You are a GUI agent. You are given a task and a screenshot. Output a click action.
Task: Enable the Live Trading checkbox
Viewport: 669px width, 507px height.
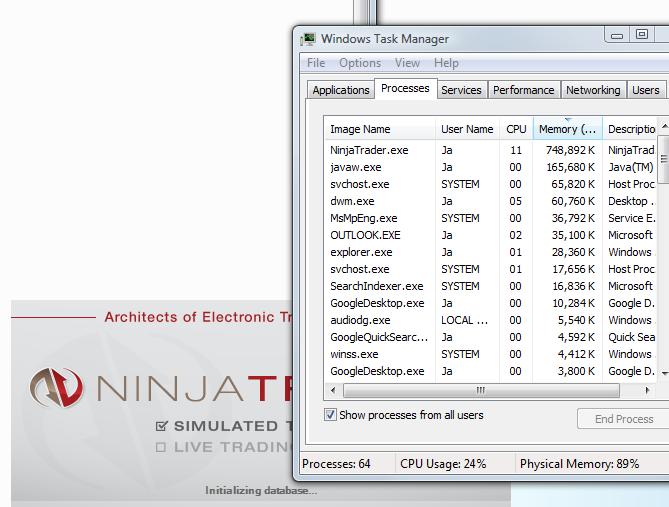(161, 448)
